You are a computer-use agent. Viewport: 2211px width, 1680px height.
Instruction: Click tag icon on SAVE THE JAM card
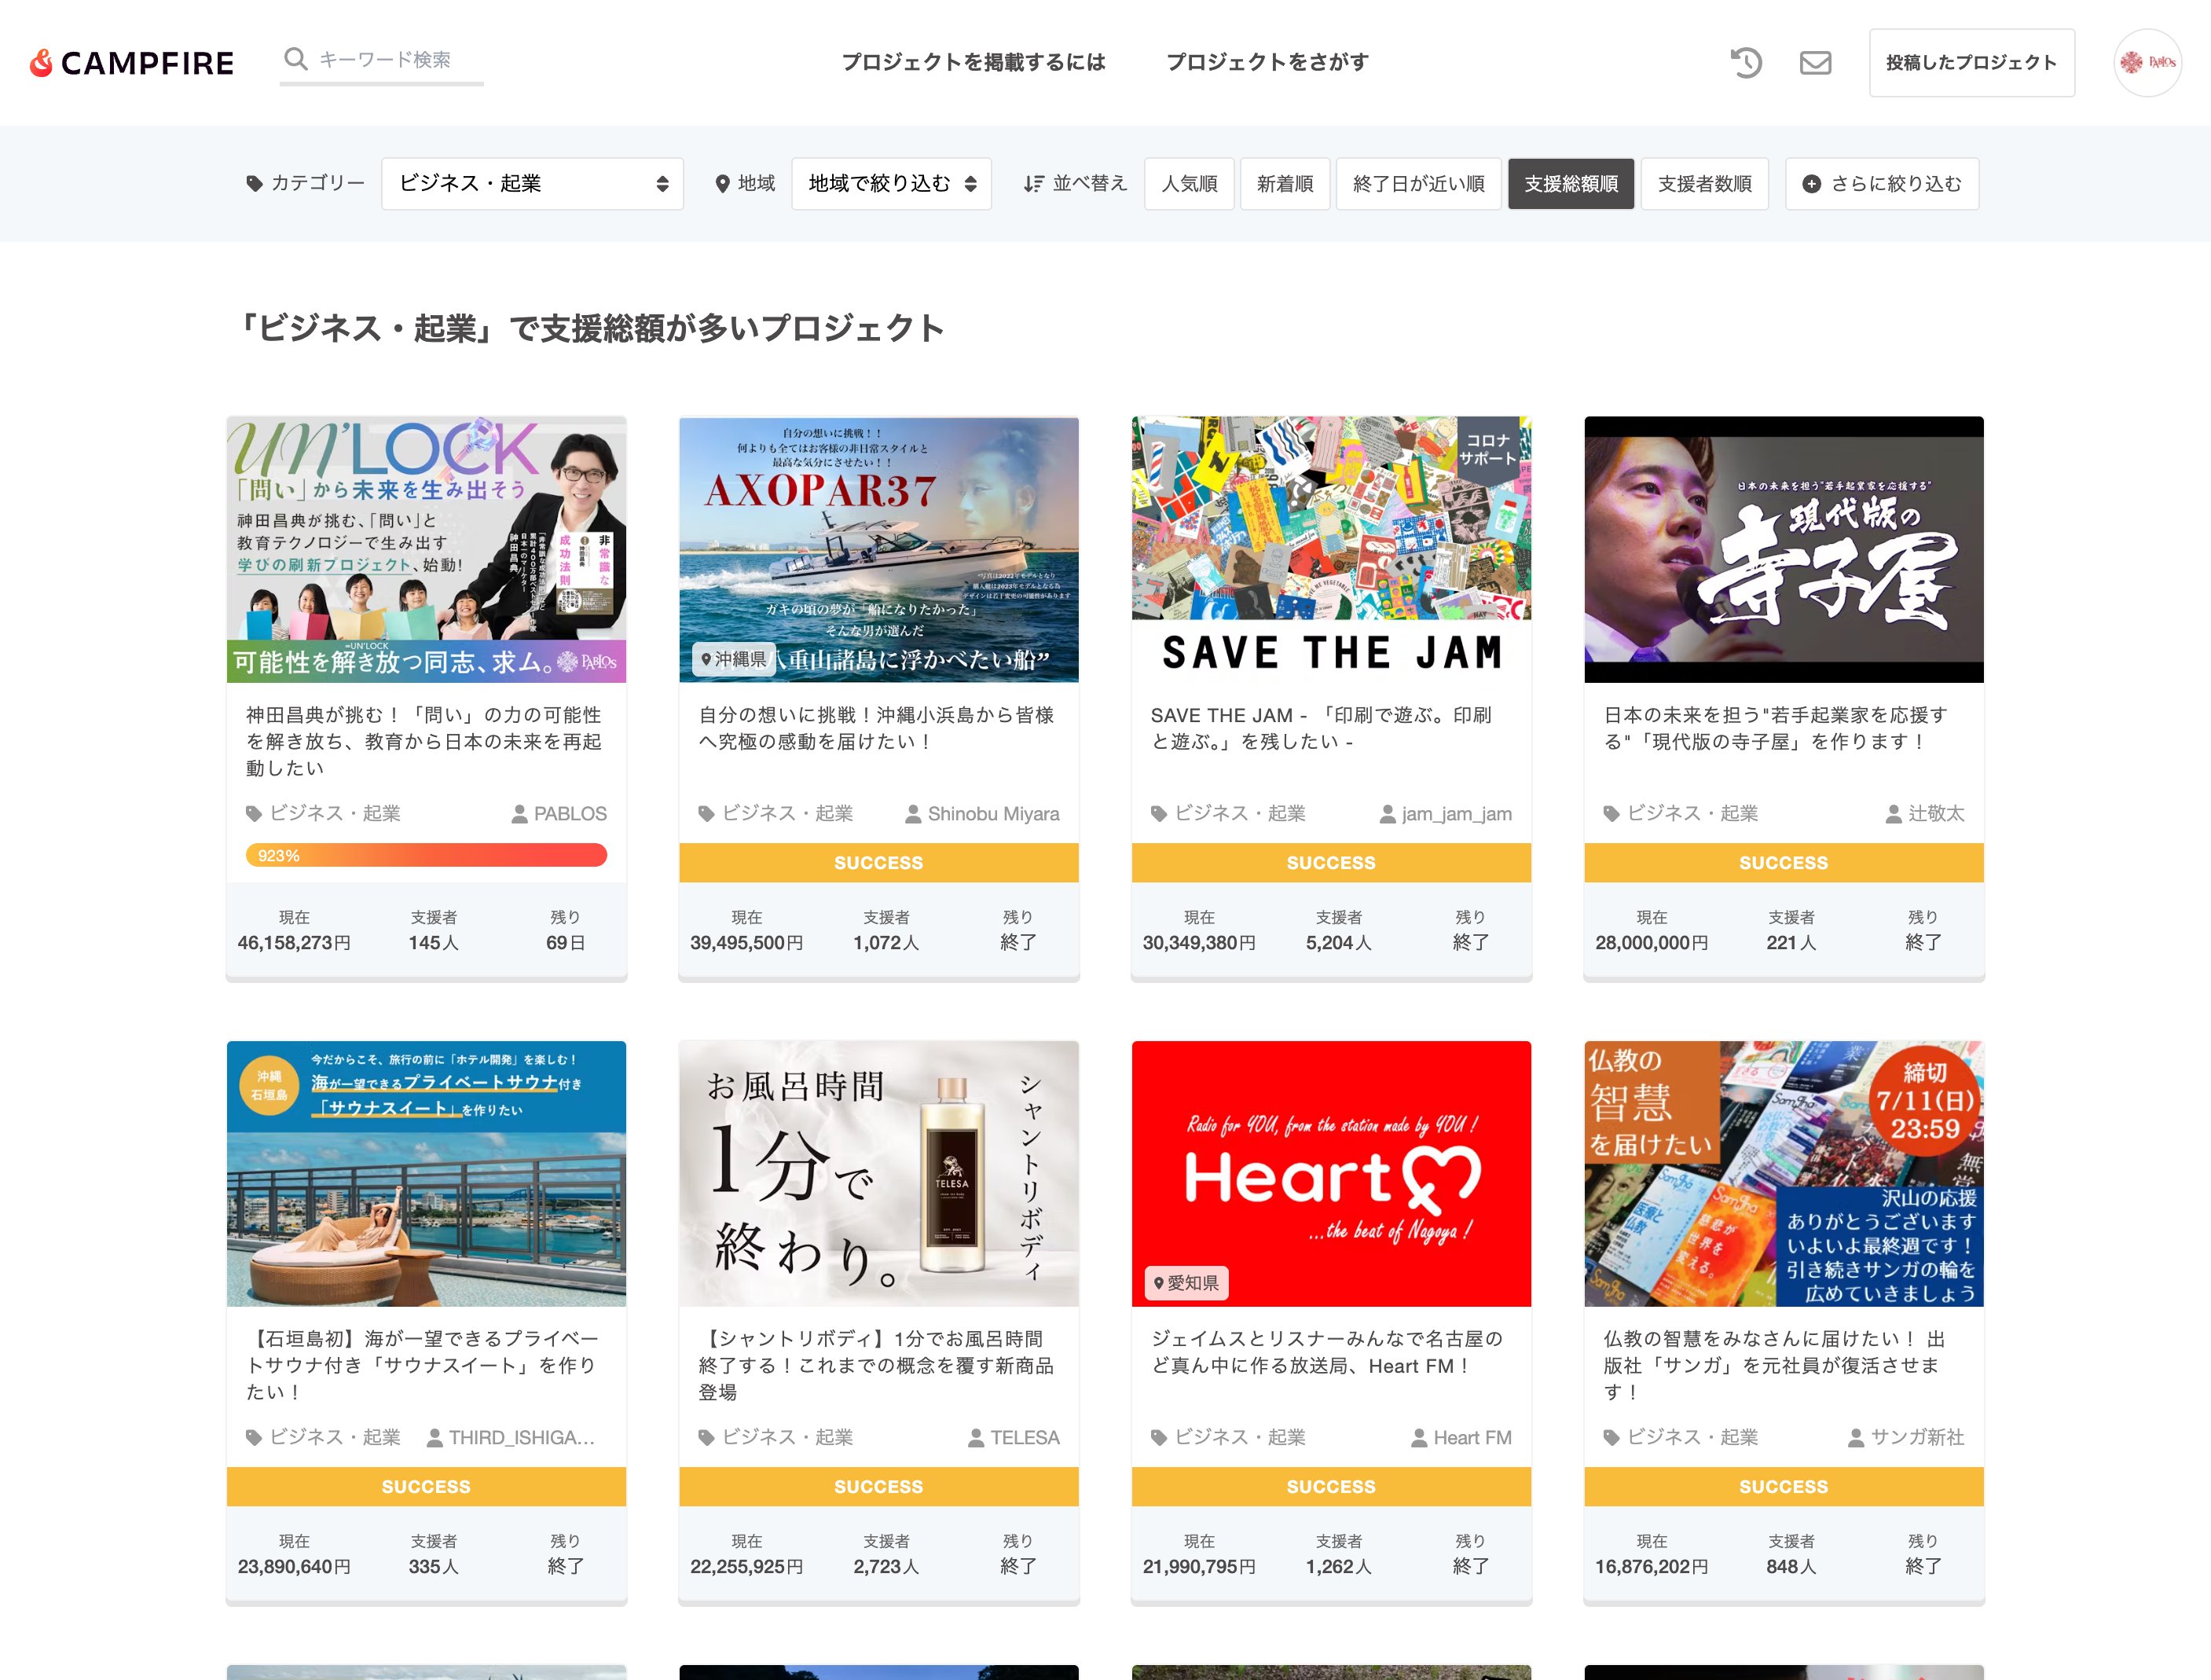click(x=1159, y=814)
